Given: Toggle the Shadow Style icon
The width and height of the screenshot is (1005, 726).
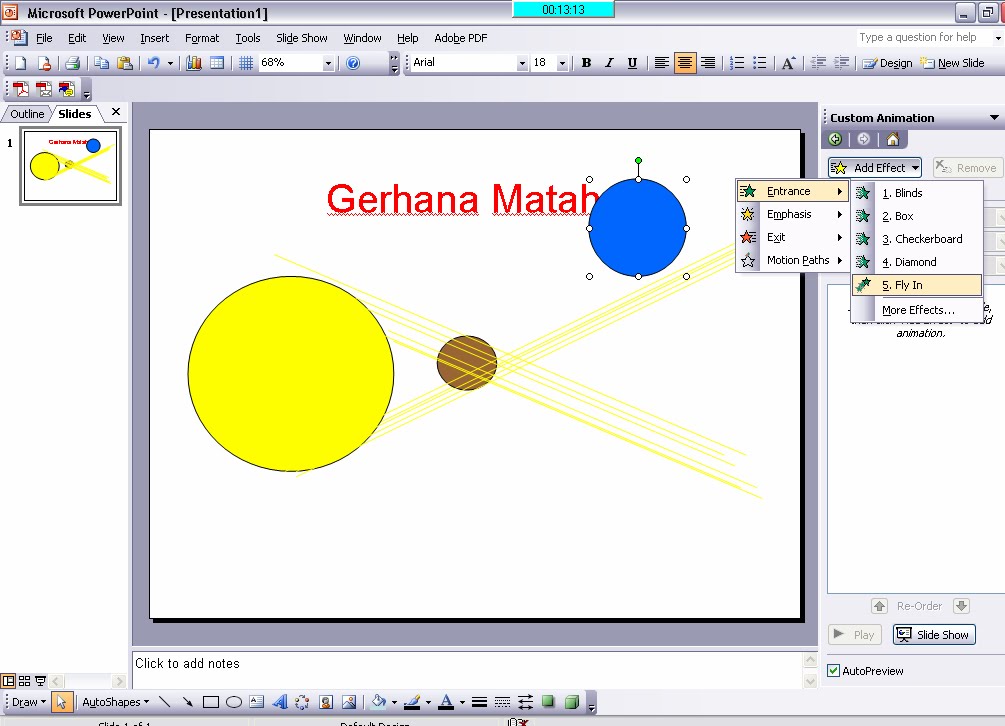Looking at the screenshot, I should coord(549,702).
